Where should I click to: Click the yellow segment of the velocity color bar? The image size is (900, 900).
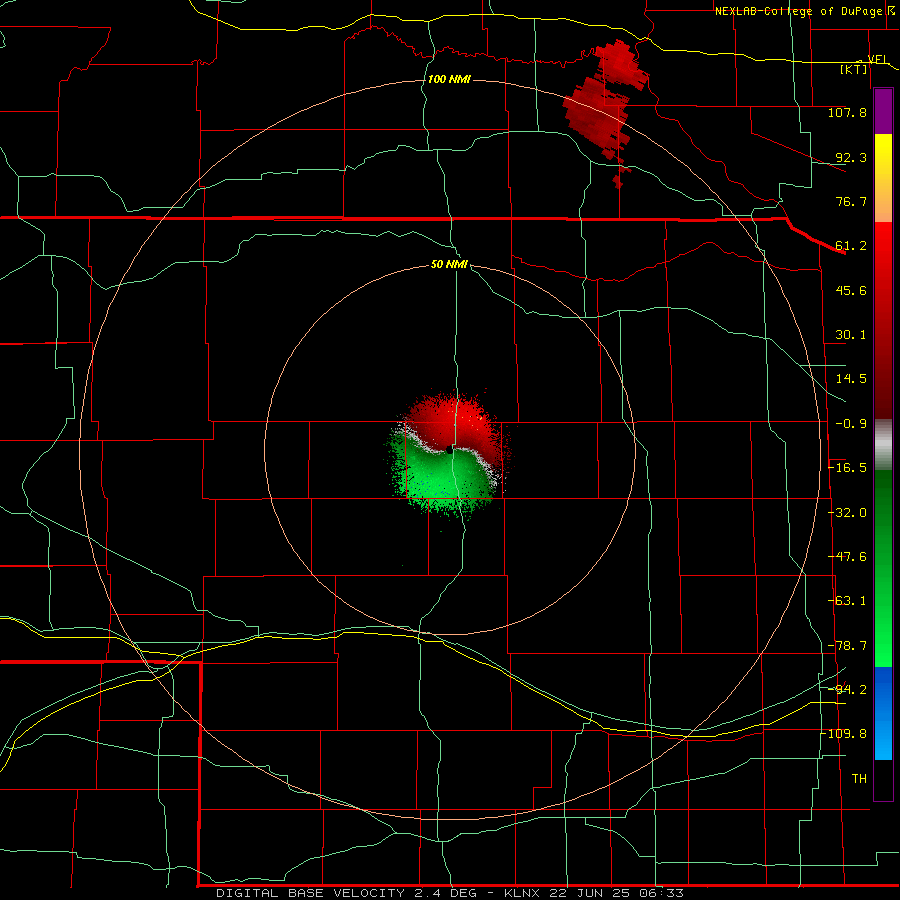coord(883,156)
